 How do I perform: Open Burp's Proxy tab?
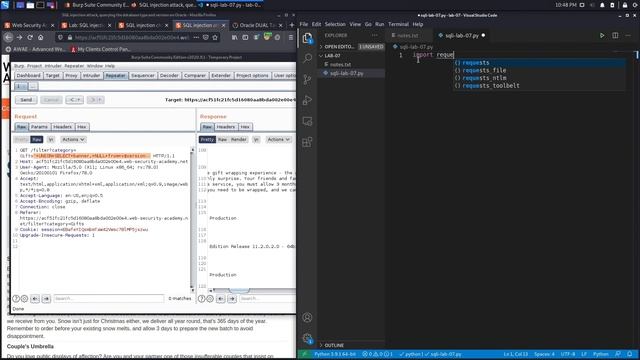[x=71, y=76]
